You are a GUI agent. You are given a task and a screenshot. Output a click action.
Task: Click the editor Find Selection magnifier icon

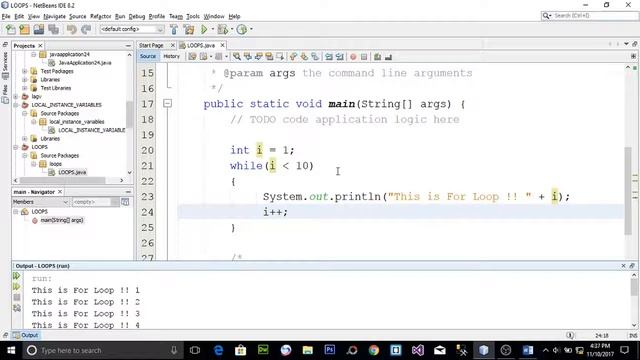click(237, 57)
